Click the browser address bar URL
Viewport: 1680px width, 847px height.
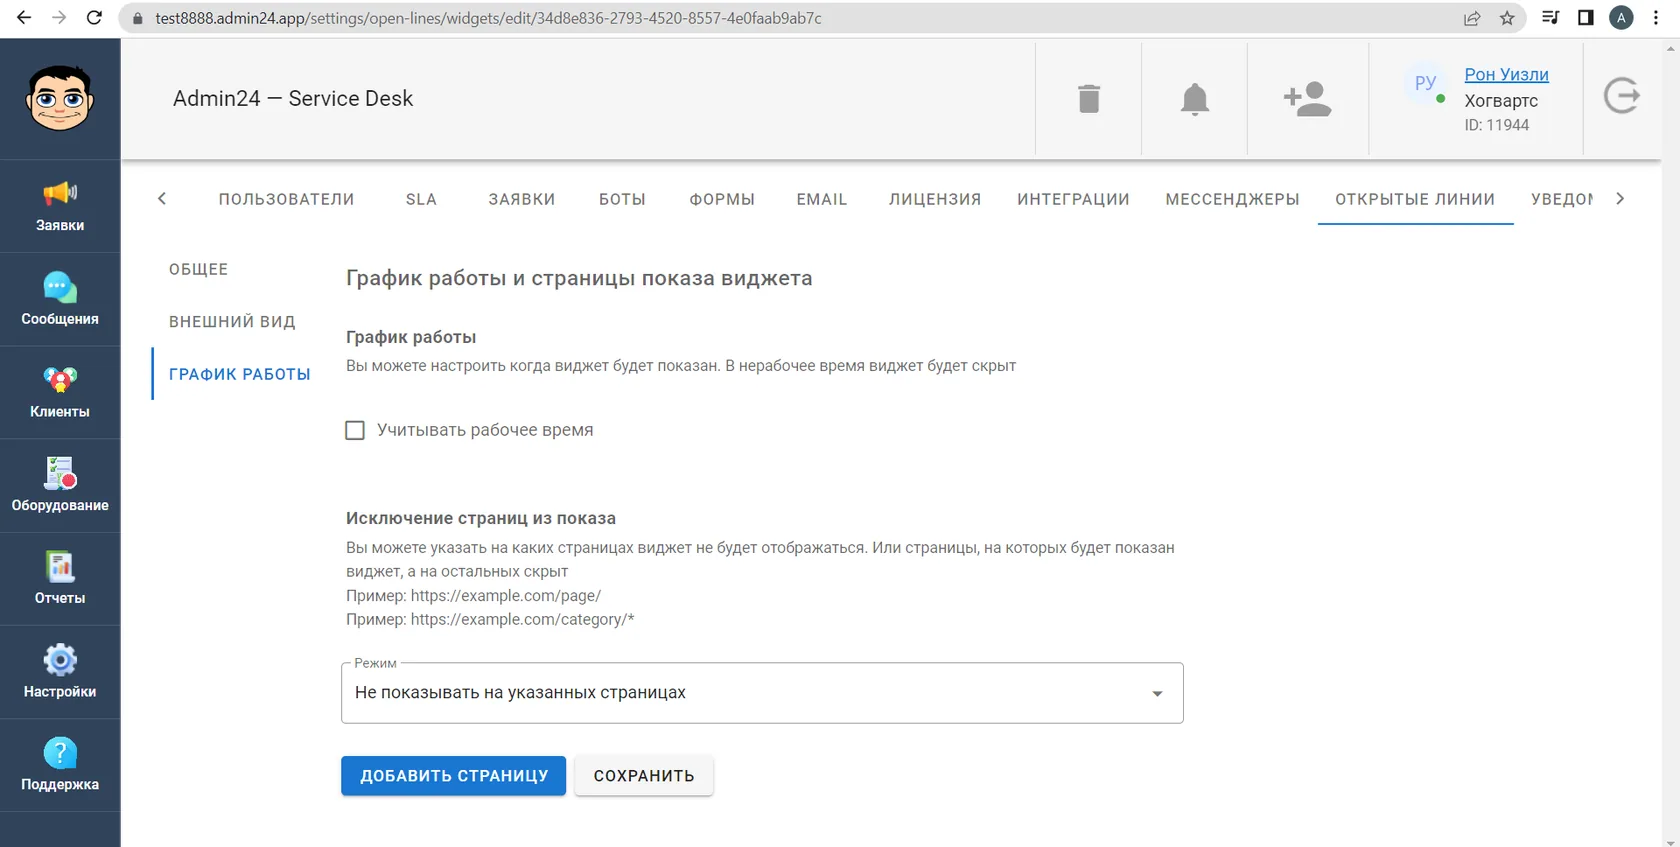(488, 18)
